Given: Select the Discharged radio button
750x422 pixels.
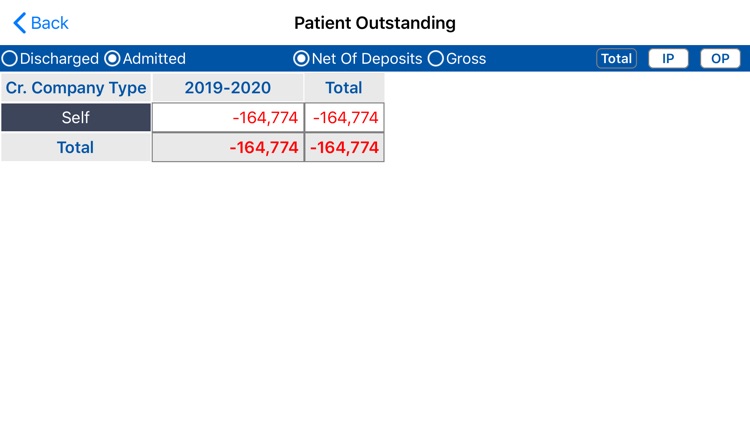Looking at the screenshot, I should [x=9, y=59].
